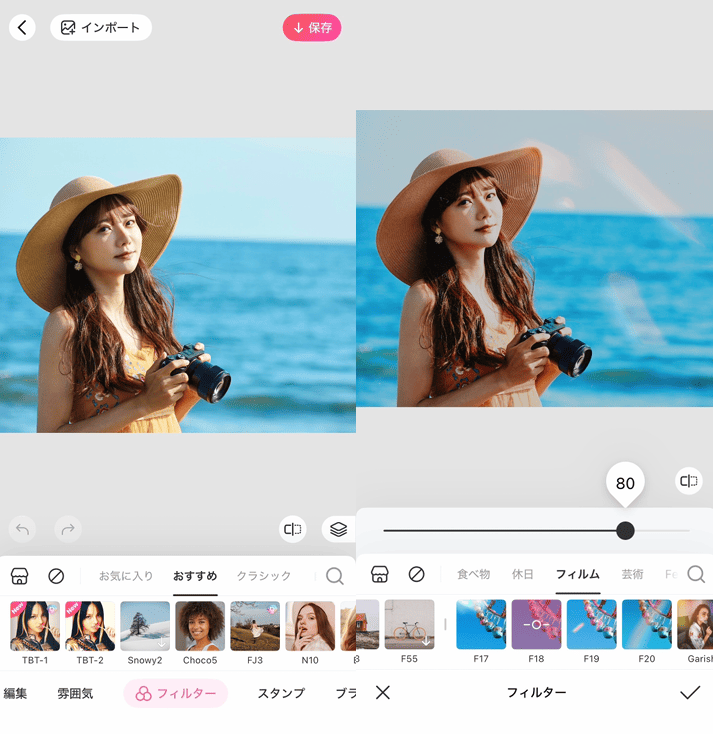Search filters with magnifier in left screen
Screen dimensions: 713x734
coord(335,576)
